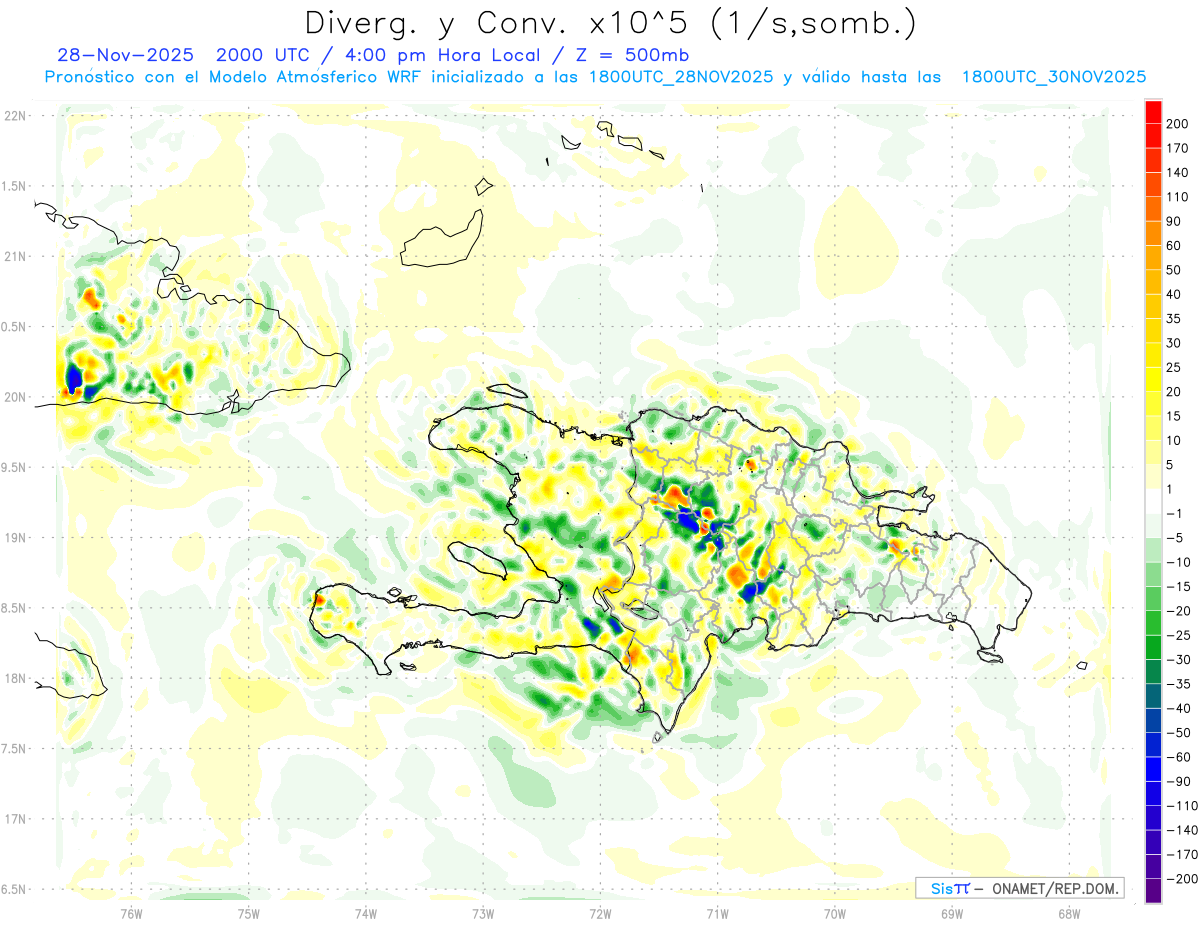The image size is (1200, 927).
Task: Click the "71W" longitude label
Action: pyautogui.click(x=717, y=912)
